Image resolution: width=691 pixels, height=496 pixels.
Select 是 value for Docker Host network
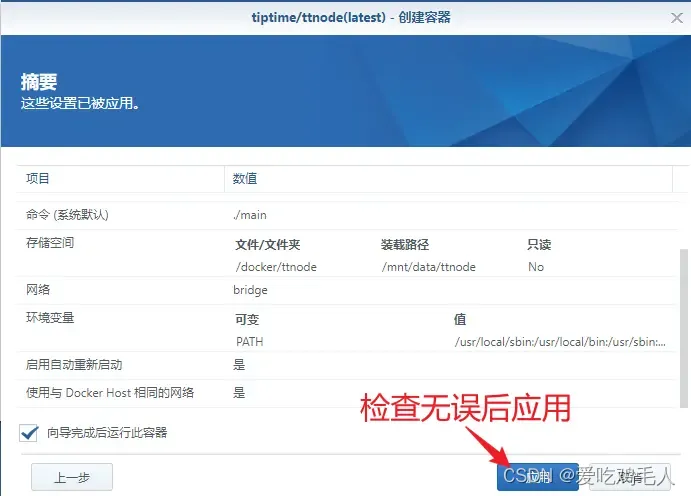(239, 392)
